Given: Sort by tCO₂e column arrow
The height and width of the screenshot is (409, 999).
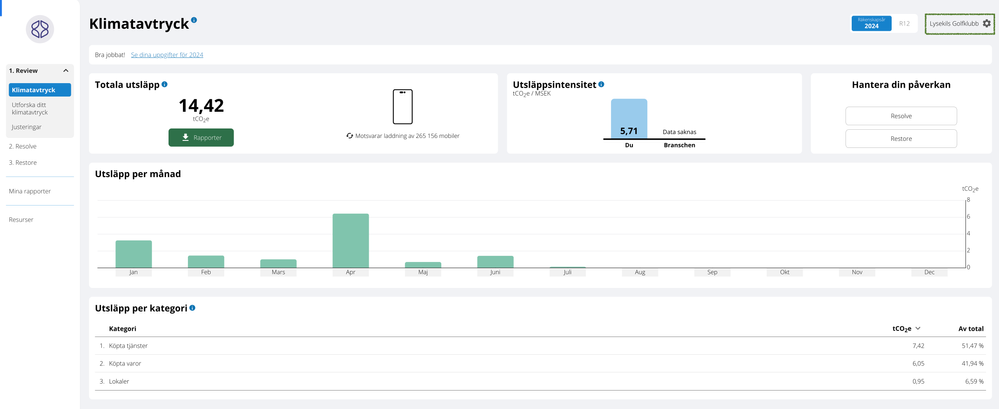Looking at the screenshot, I should (918, 328).
